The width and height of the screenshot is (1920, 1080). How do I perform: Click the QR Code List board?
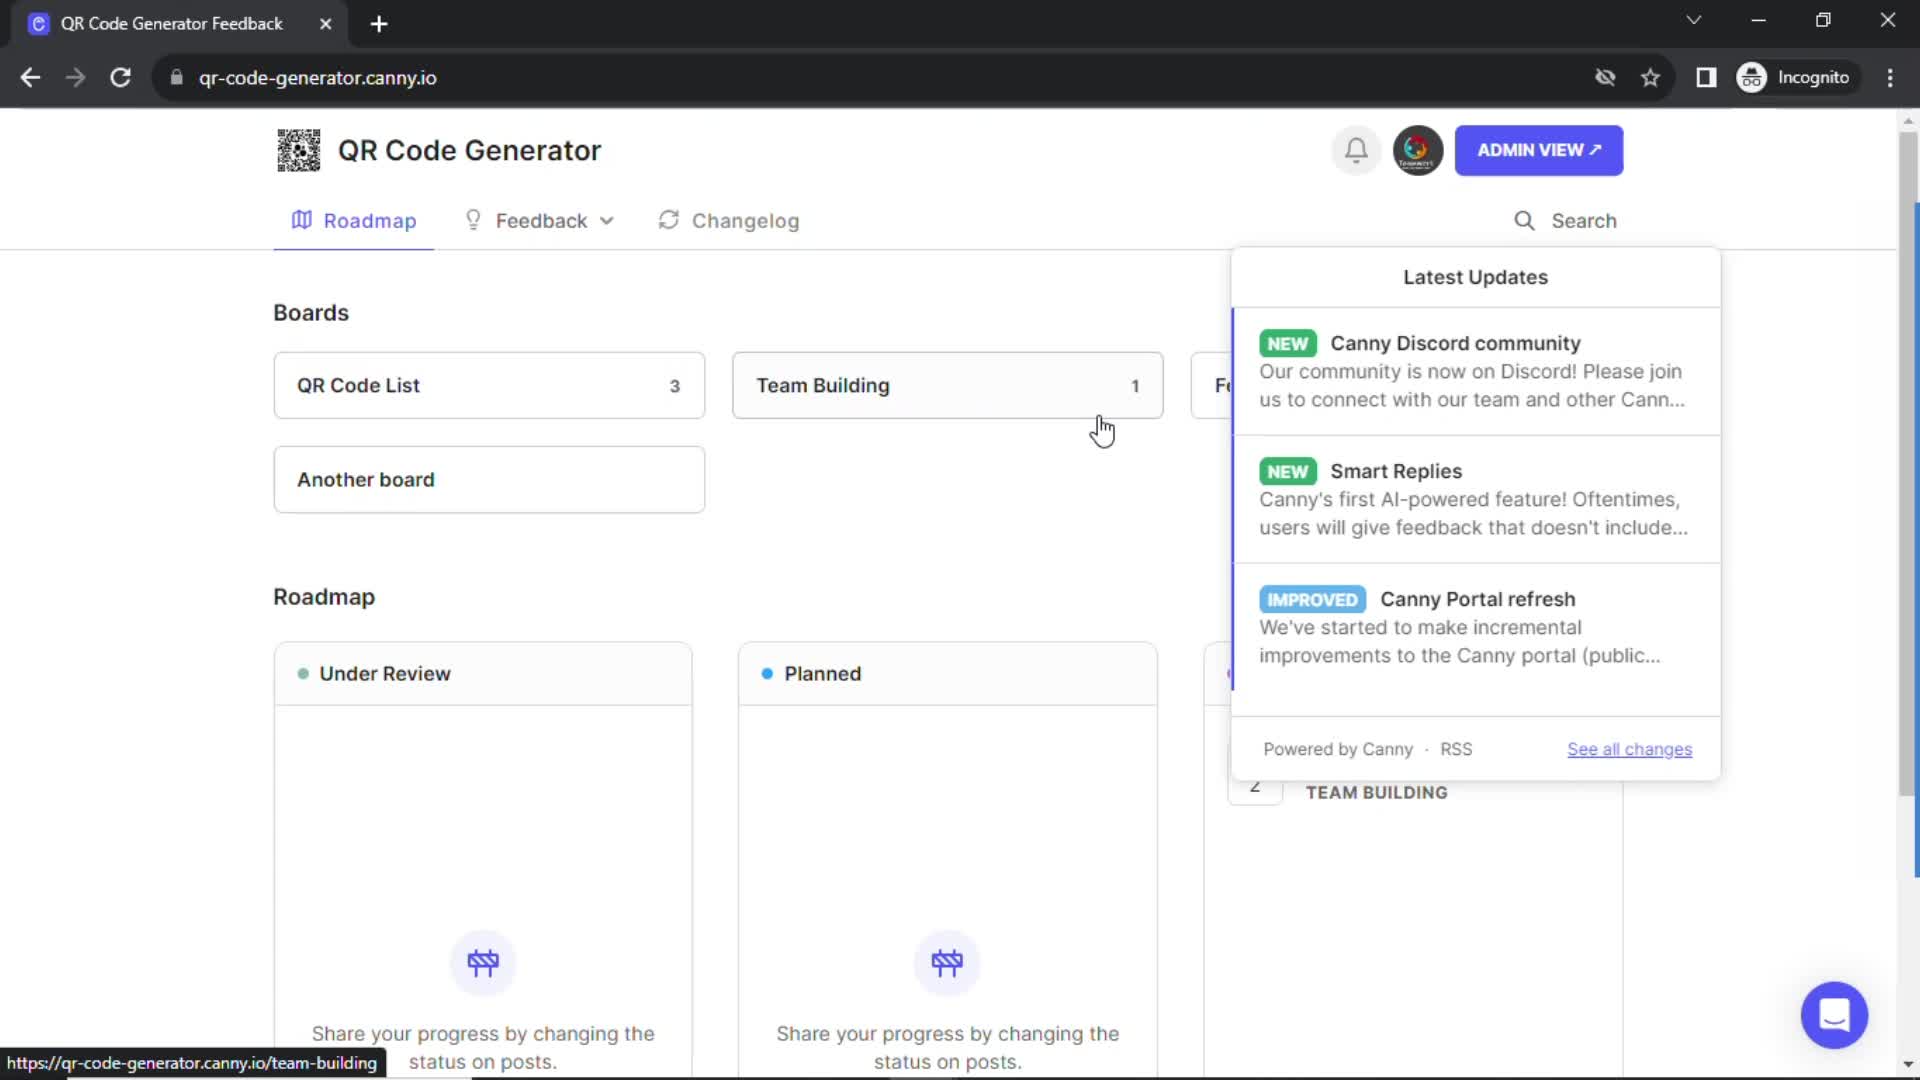(x=489, y=385)
